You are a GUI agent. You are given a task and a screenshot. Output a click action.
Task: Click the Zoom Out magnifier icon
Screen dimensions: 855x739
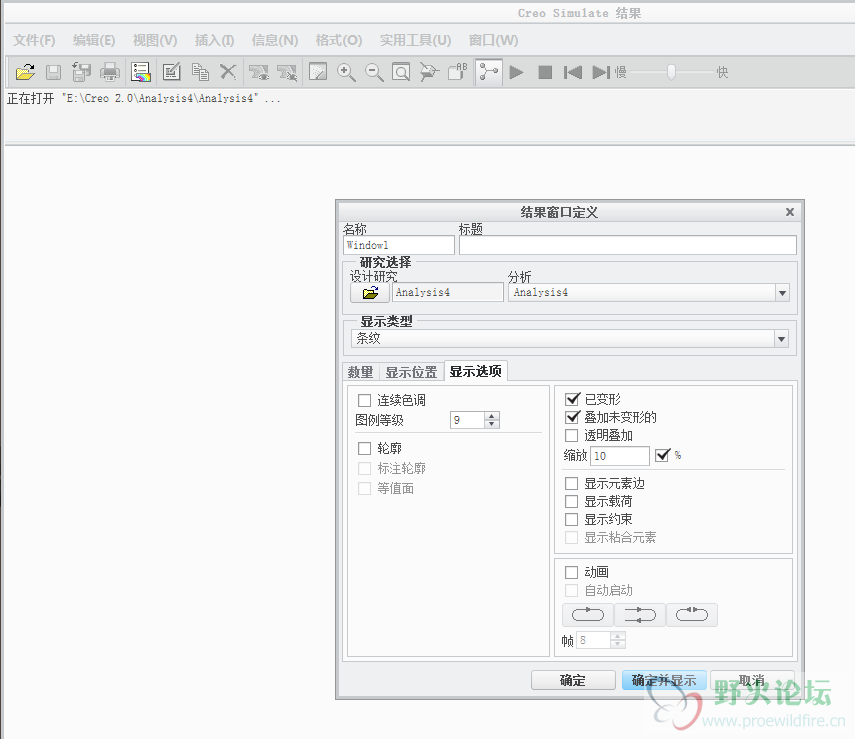374,72
